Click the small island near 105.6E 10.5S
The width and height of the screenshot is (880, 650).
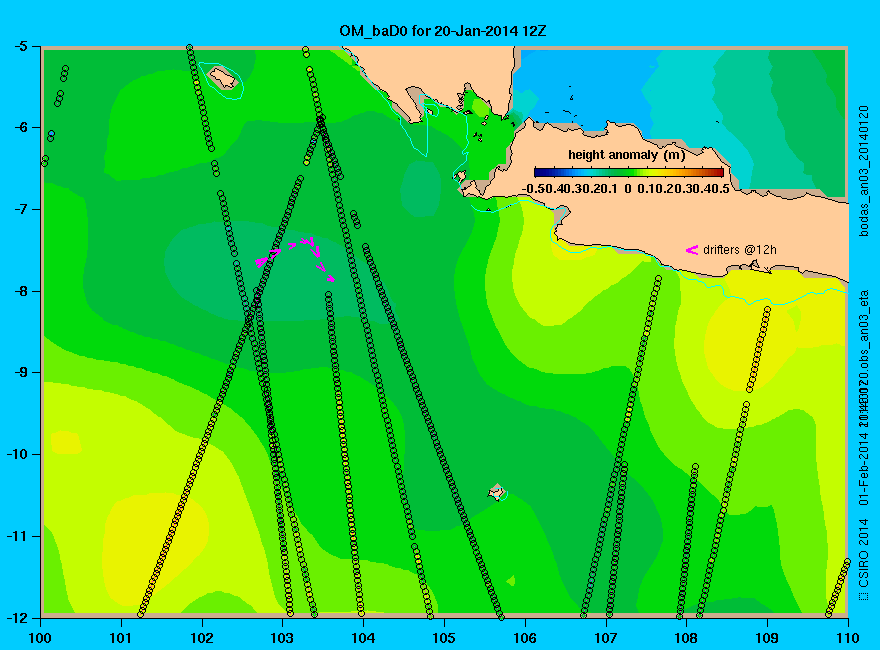click(496, 492)
